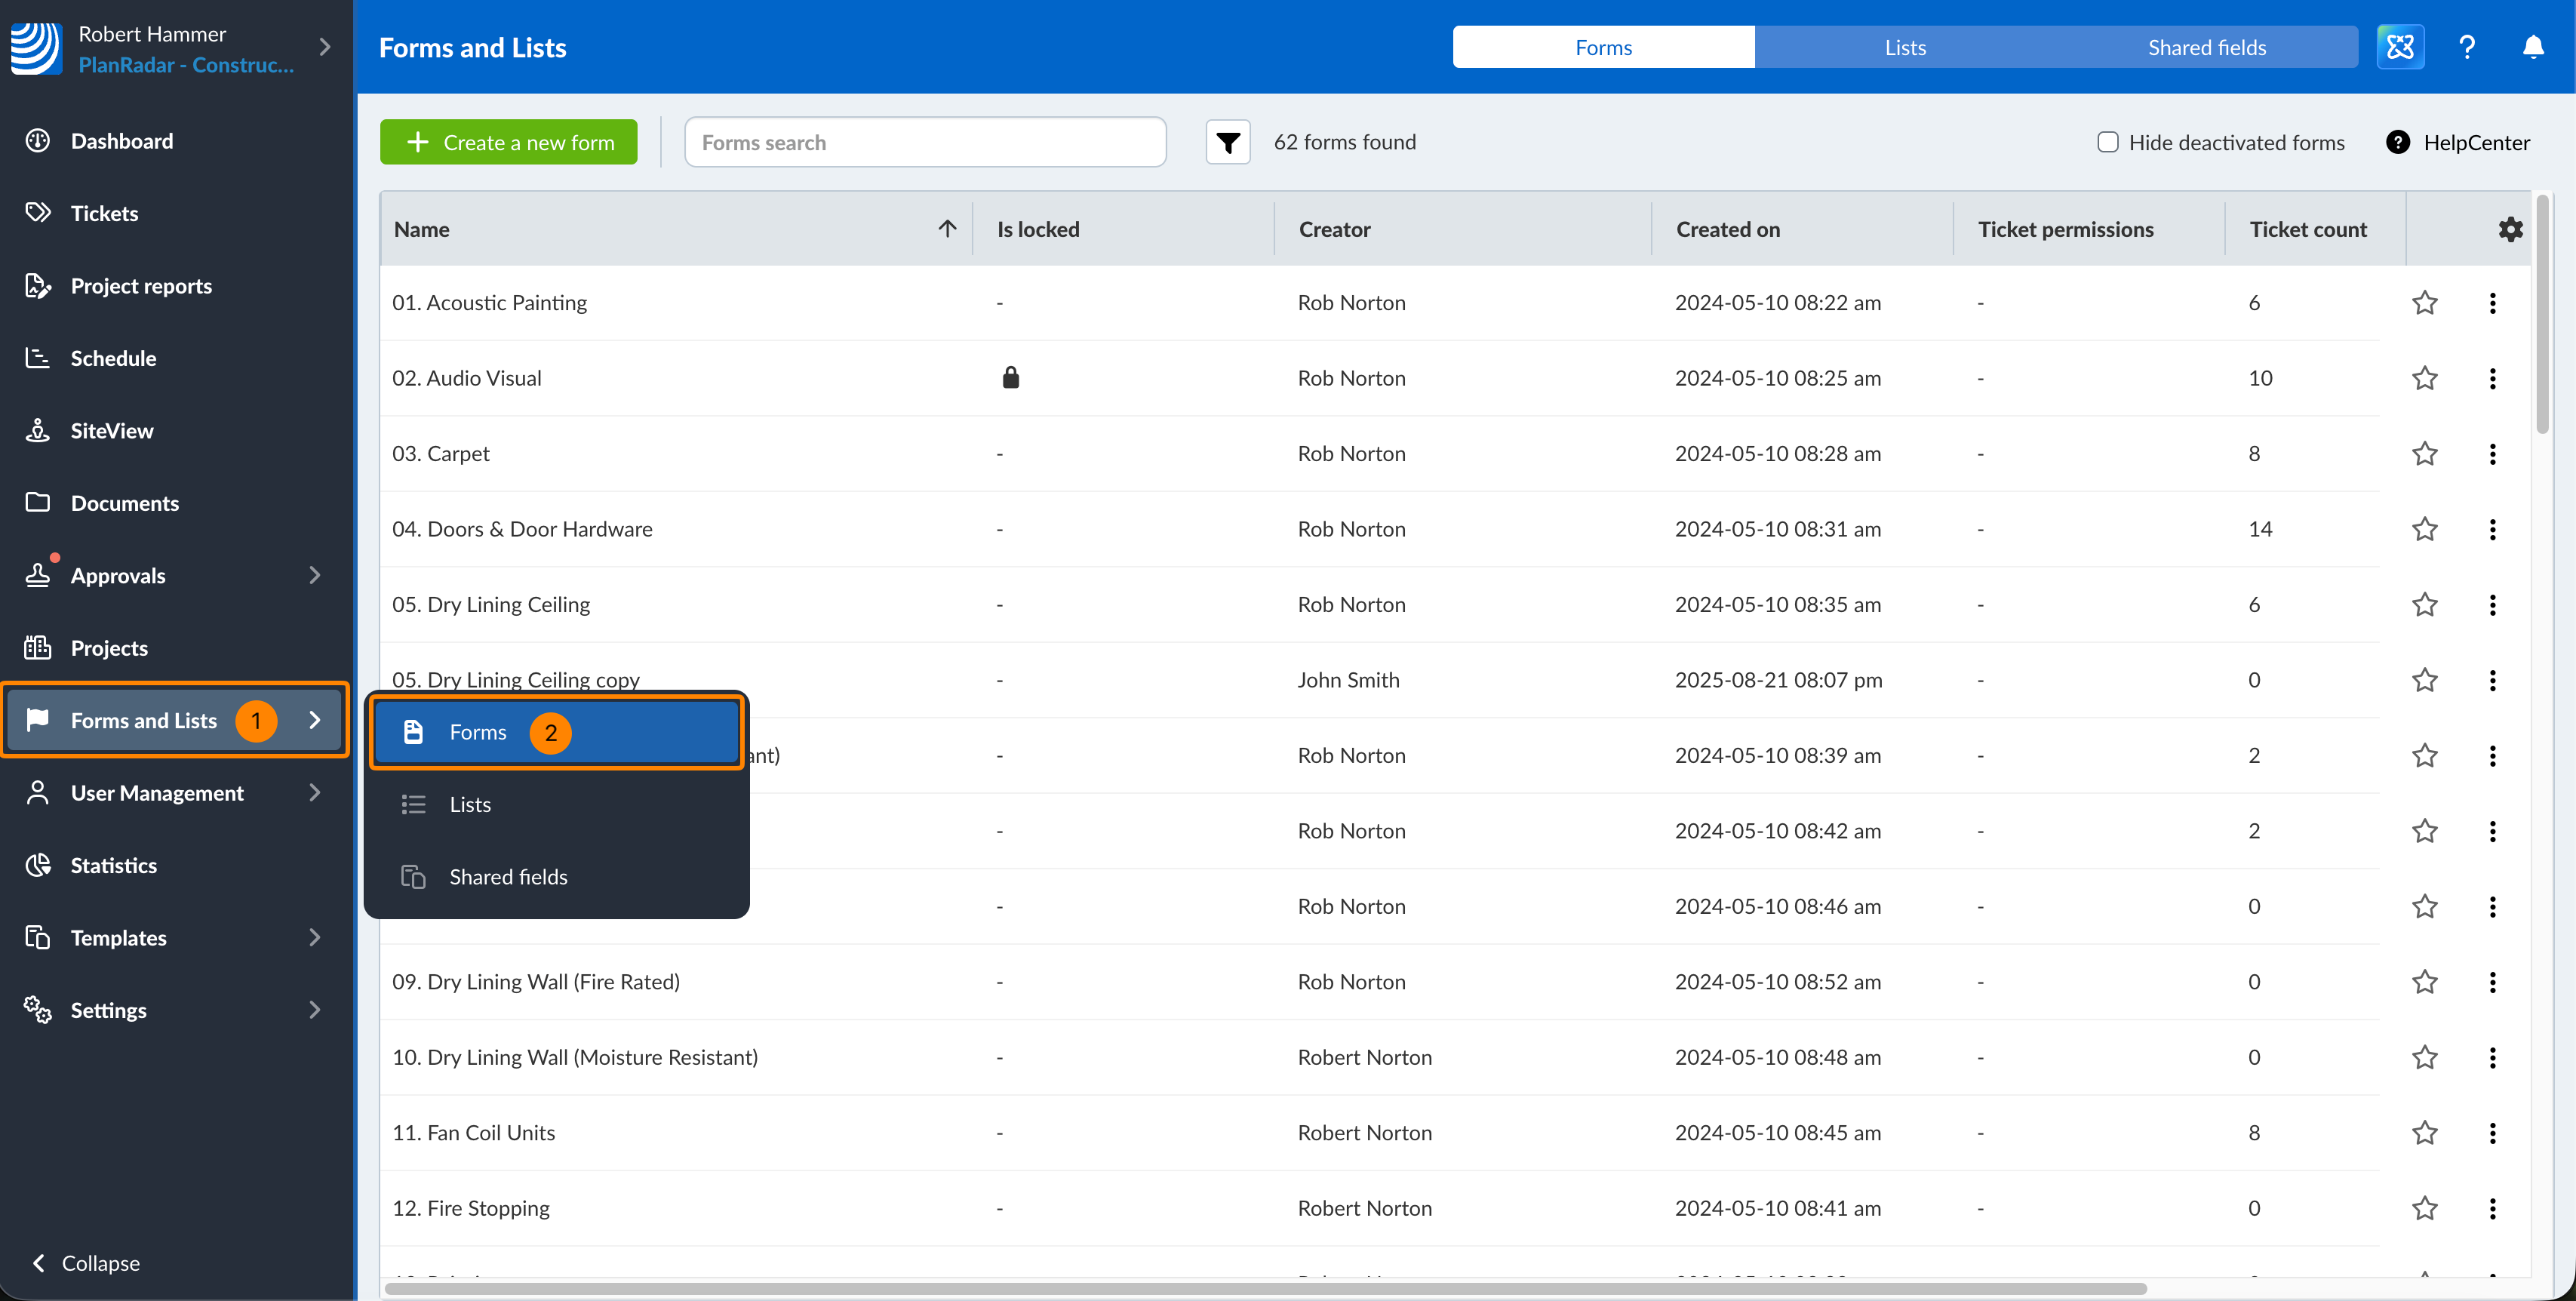Screen dimensions: 2576x1301
Task: Select Shared fields in the flyout menu
Action: point(556,877)
